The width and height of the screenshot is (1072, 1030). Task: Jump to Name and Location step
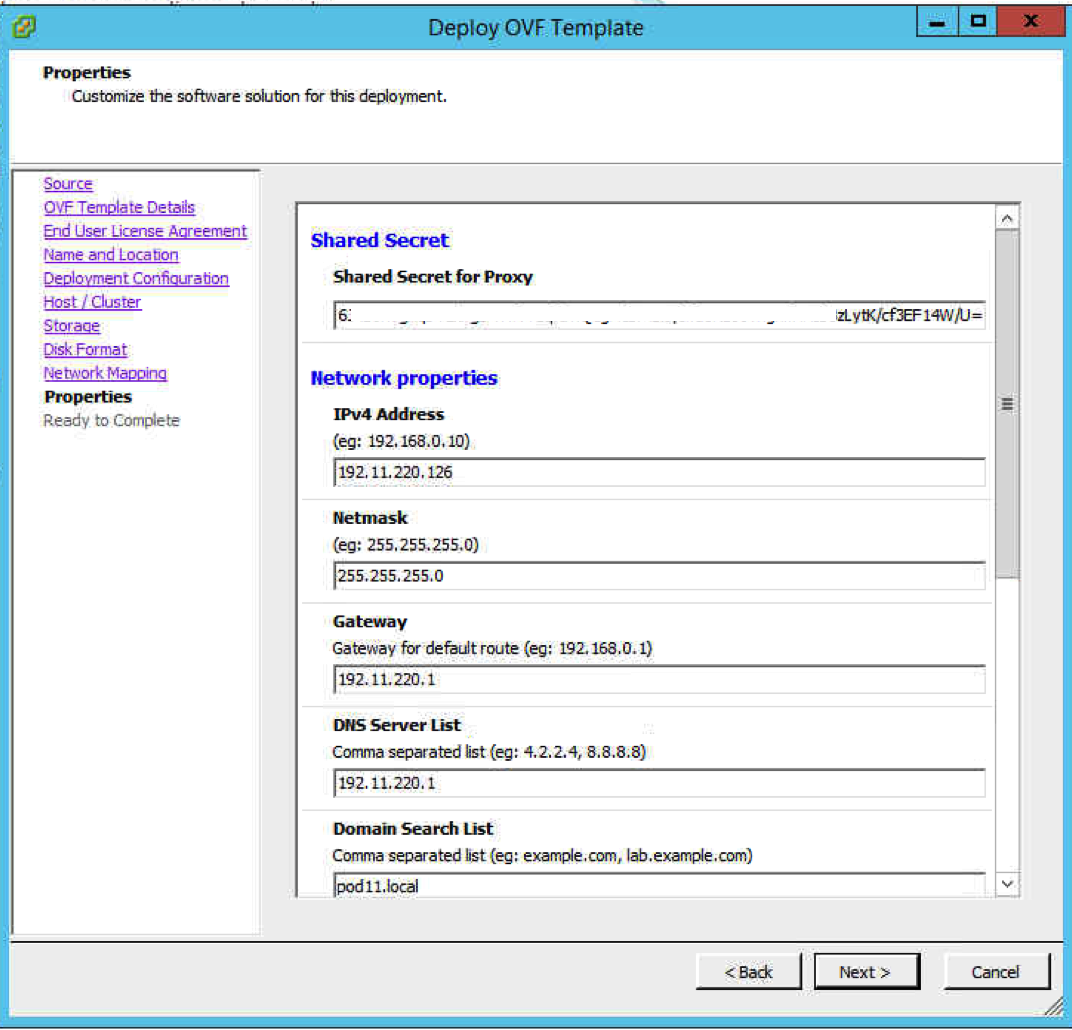(x=111, y=255)
